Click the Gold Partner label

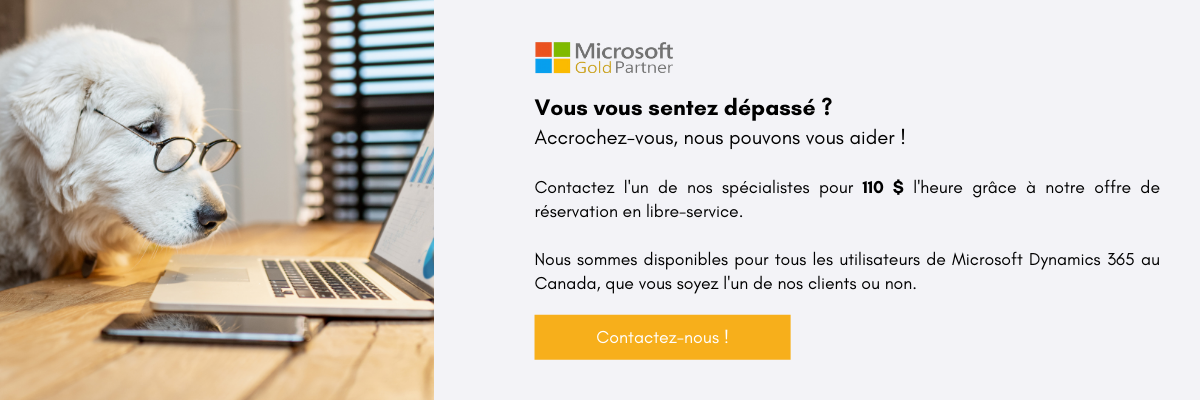click(624, 68)
